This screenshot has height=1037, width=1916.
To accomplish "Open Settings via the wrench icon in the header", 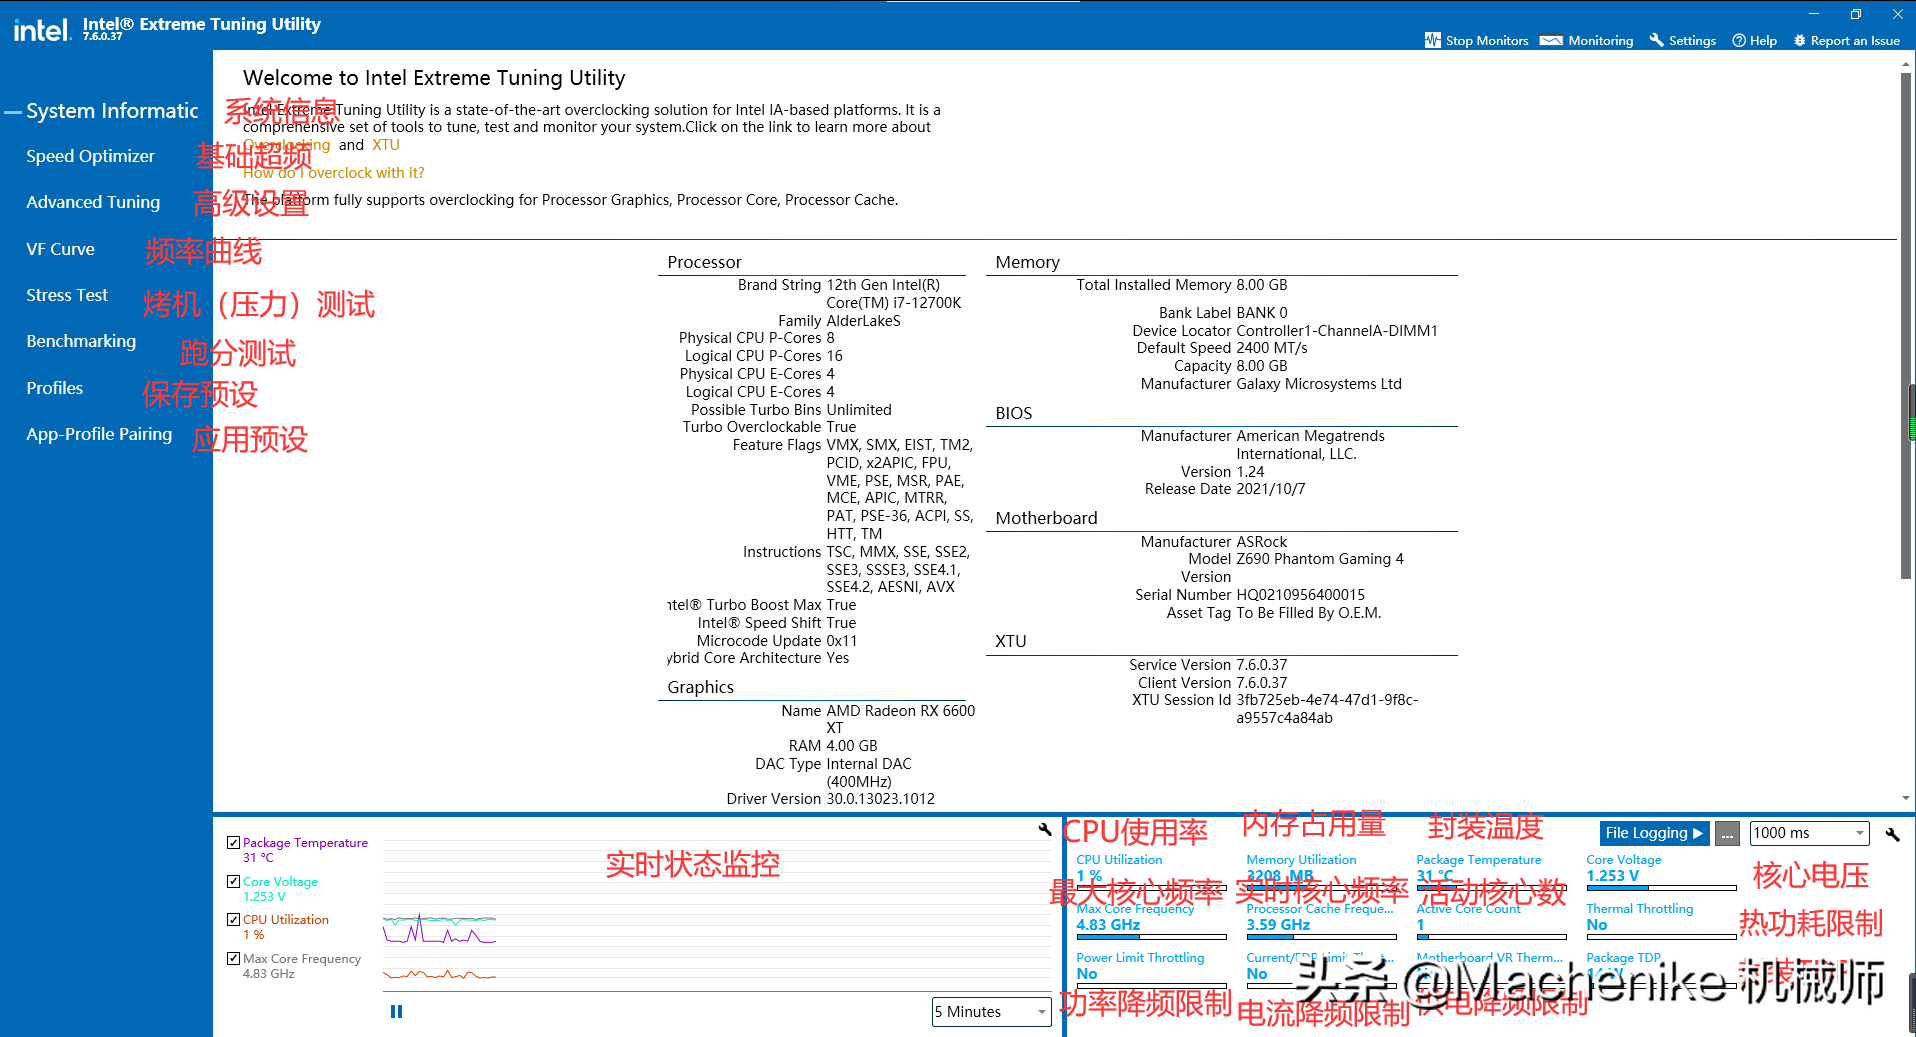I will (1657, 40).
